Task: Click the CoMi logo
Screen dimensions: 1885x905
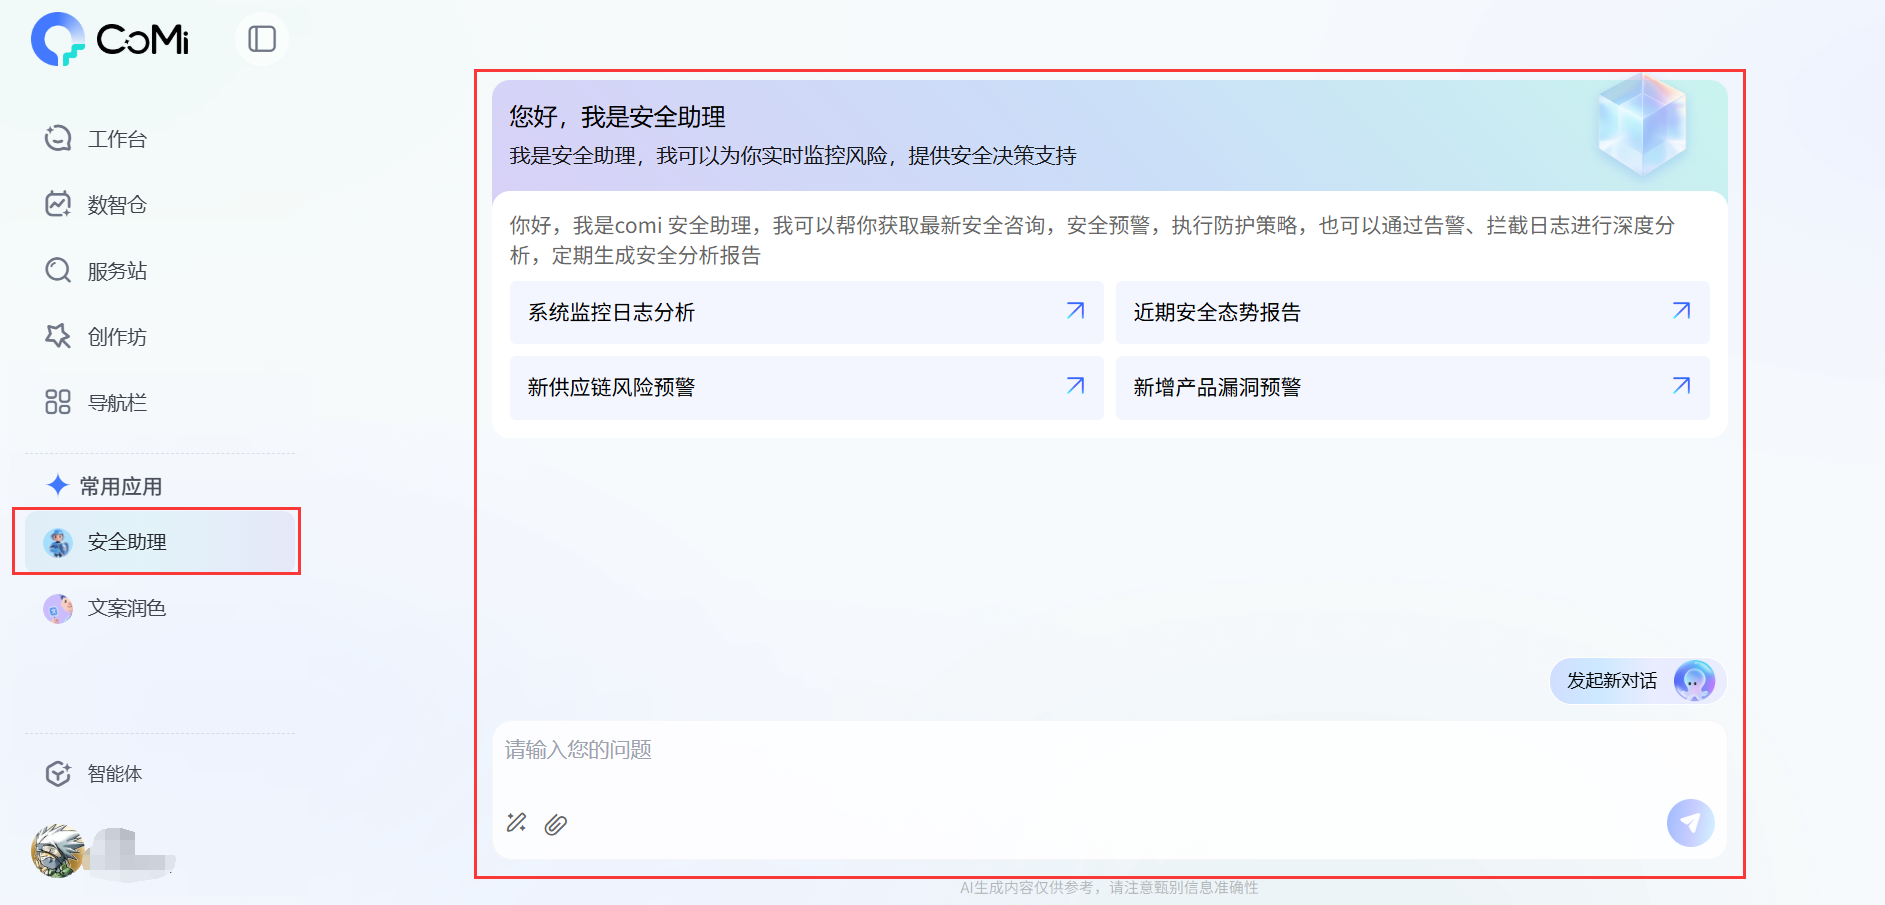Action: 110,39
